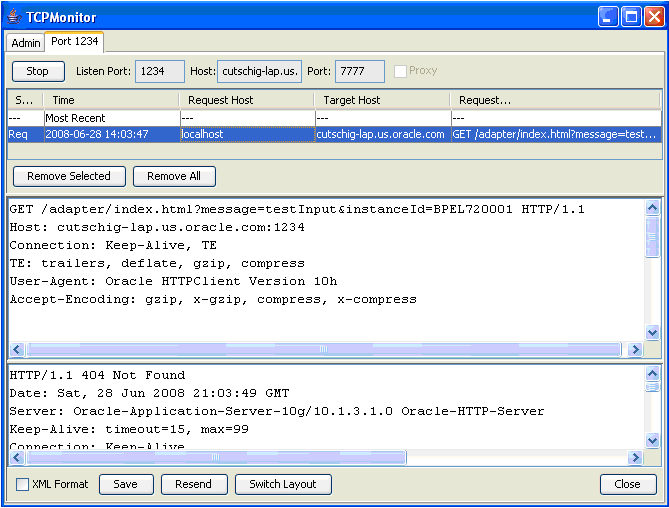Click the request pane scroll up arrow

click(x=652, y=208)
